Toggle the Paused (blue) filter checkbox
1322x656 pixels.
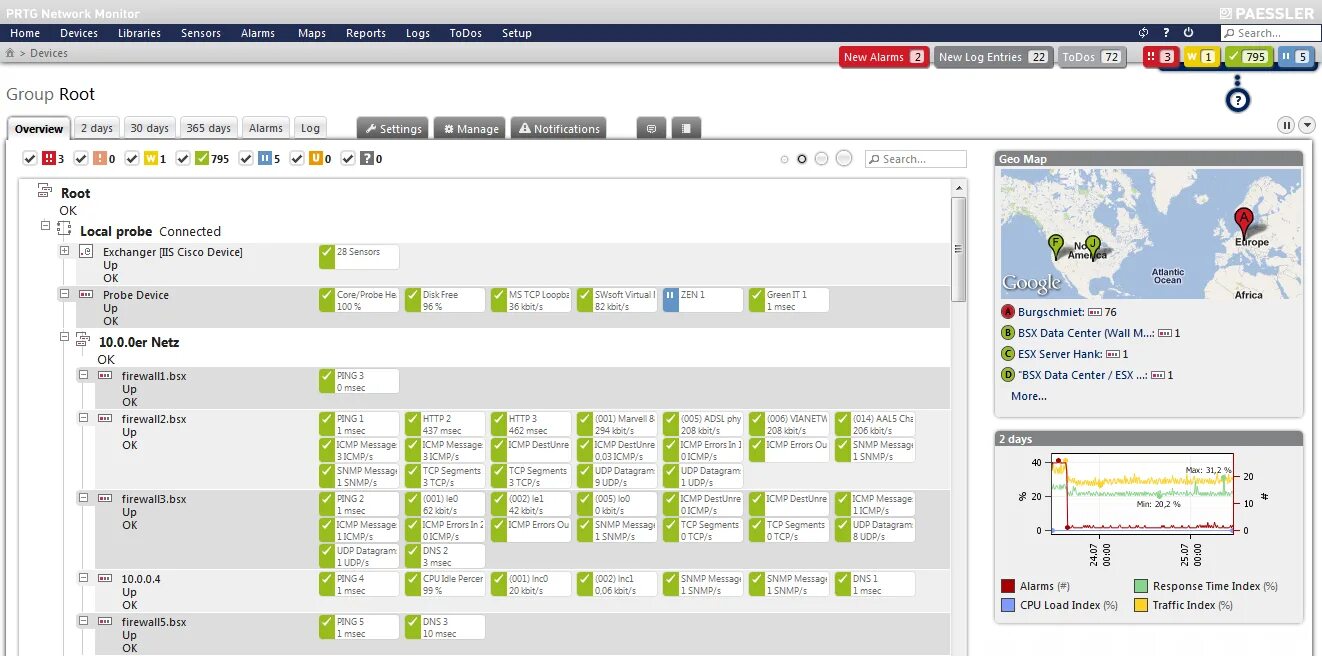(x=246, y=158)
